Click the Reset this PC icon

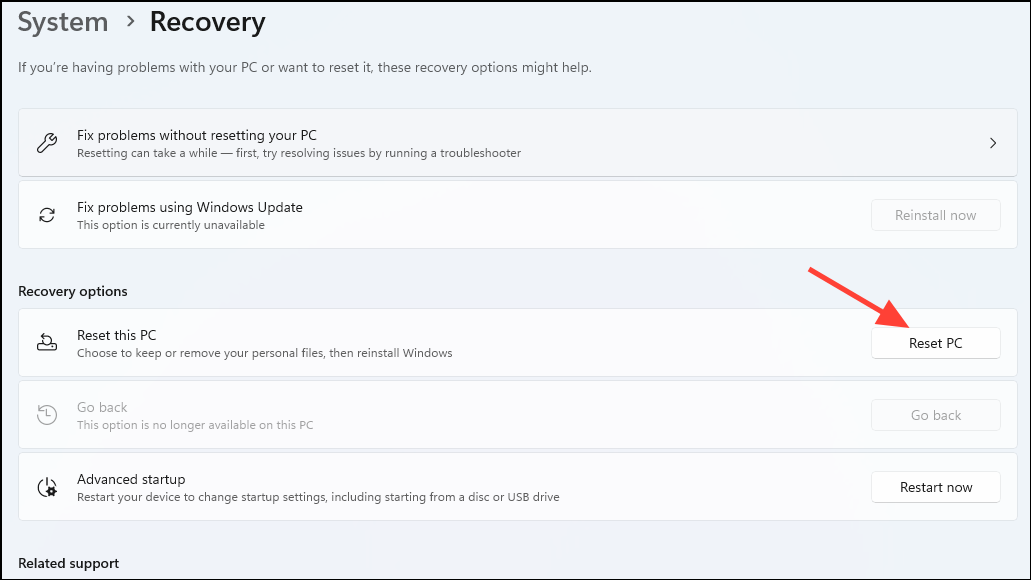coord(47,343)
